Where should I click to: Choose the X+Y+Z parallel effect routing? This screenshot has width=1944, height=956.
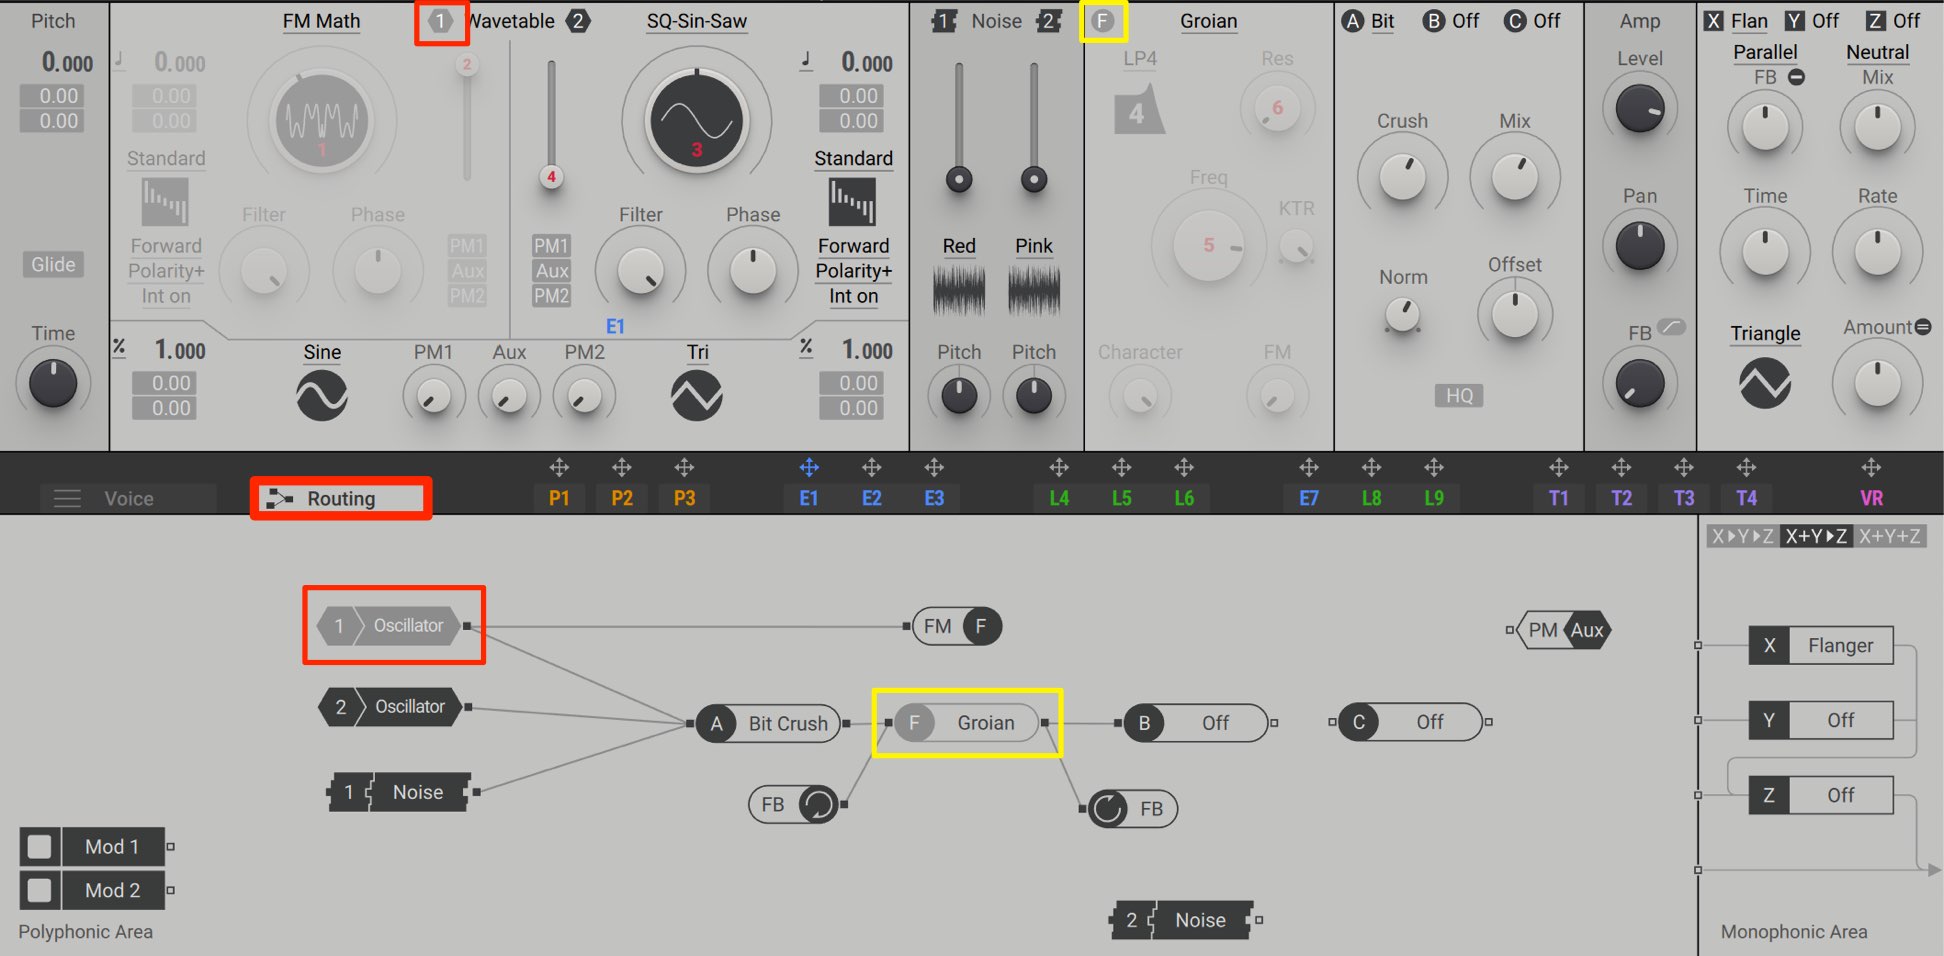1889,536
